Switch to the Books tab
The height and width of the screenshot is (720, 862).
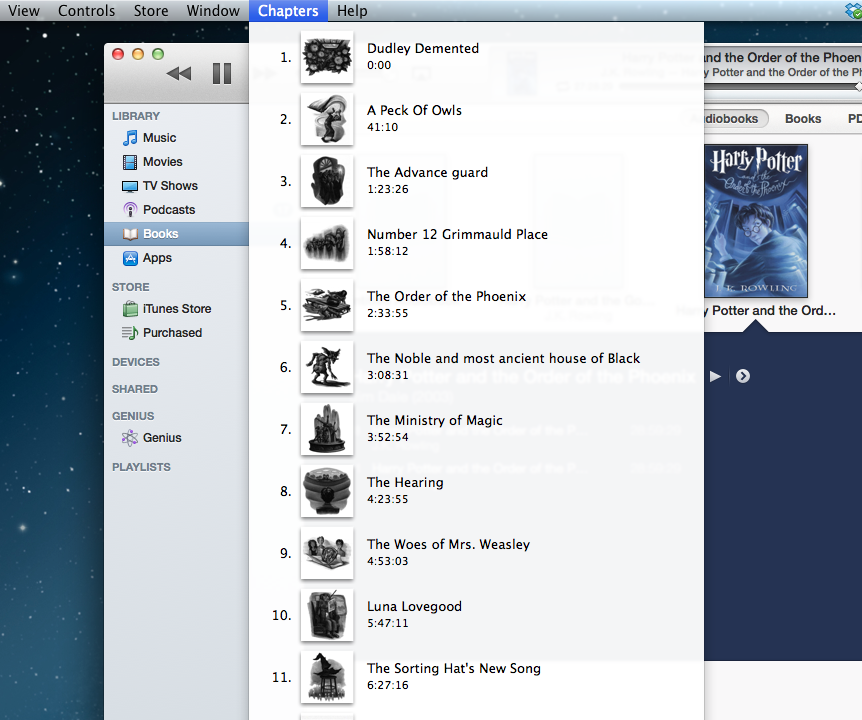click(803, 119)
